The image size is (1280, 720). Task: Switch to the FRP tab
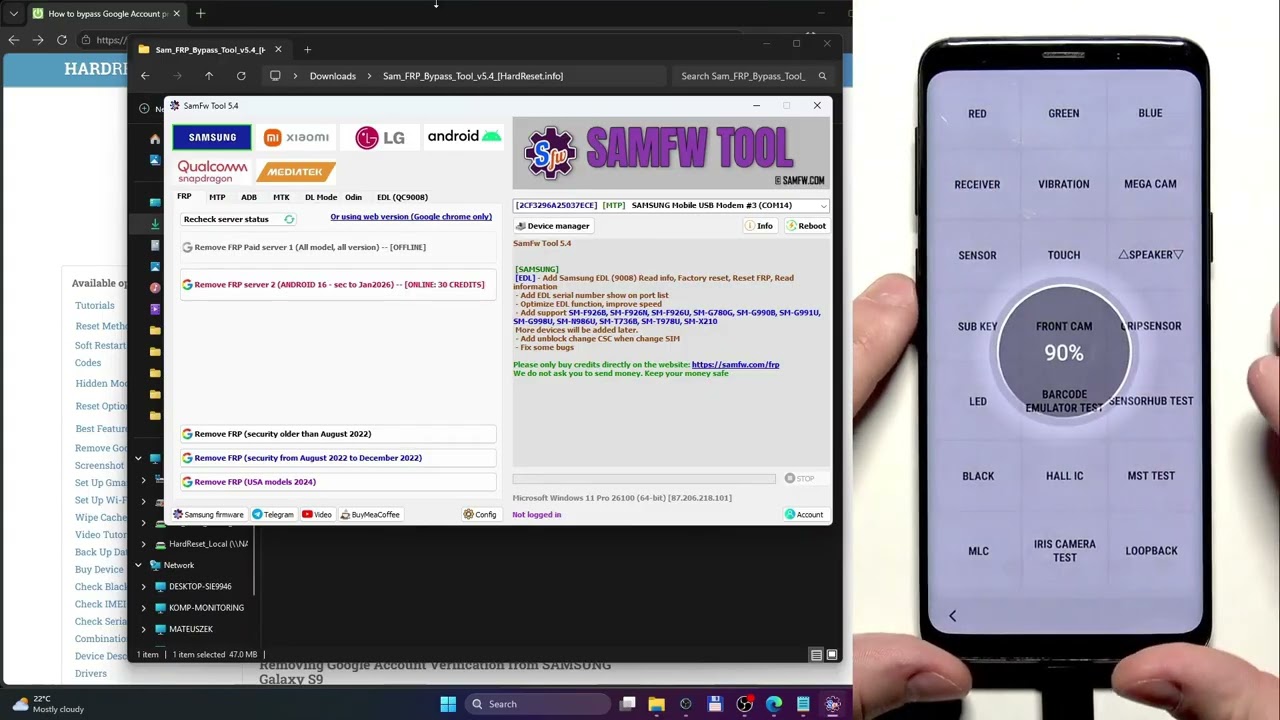click(x=184, y=197)
